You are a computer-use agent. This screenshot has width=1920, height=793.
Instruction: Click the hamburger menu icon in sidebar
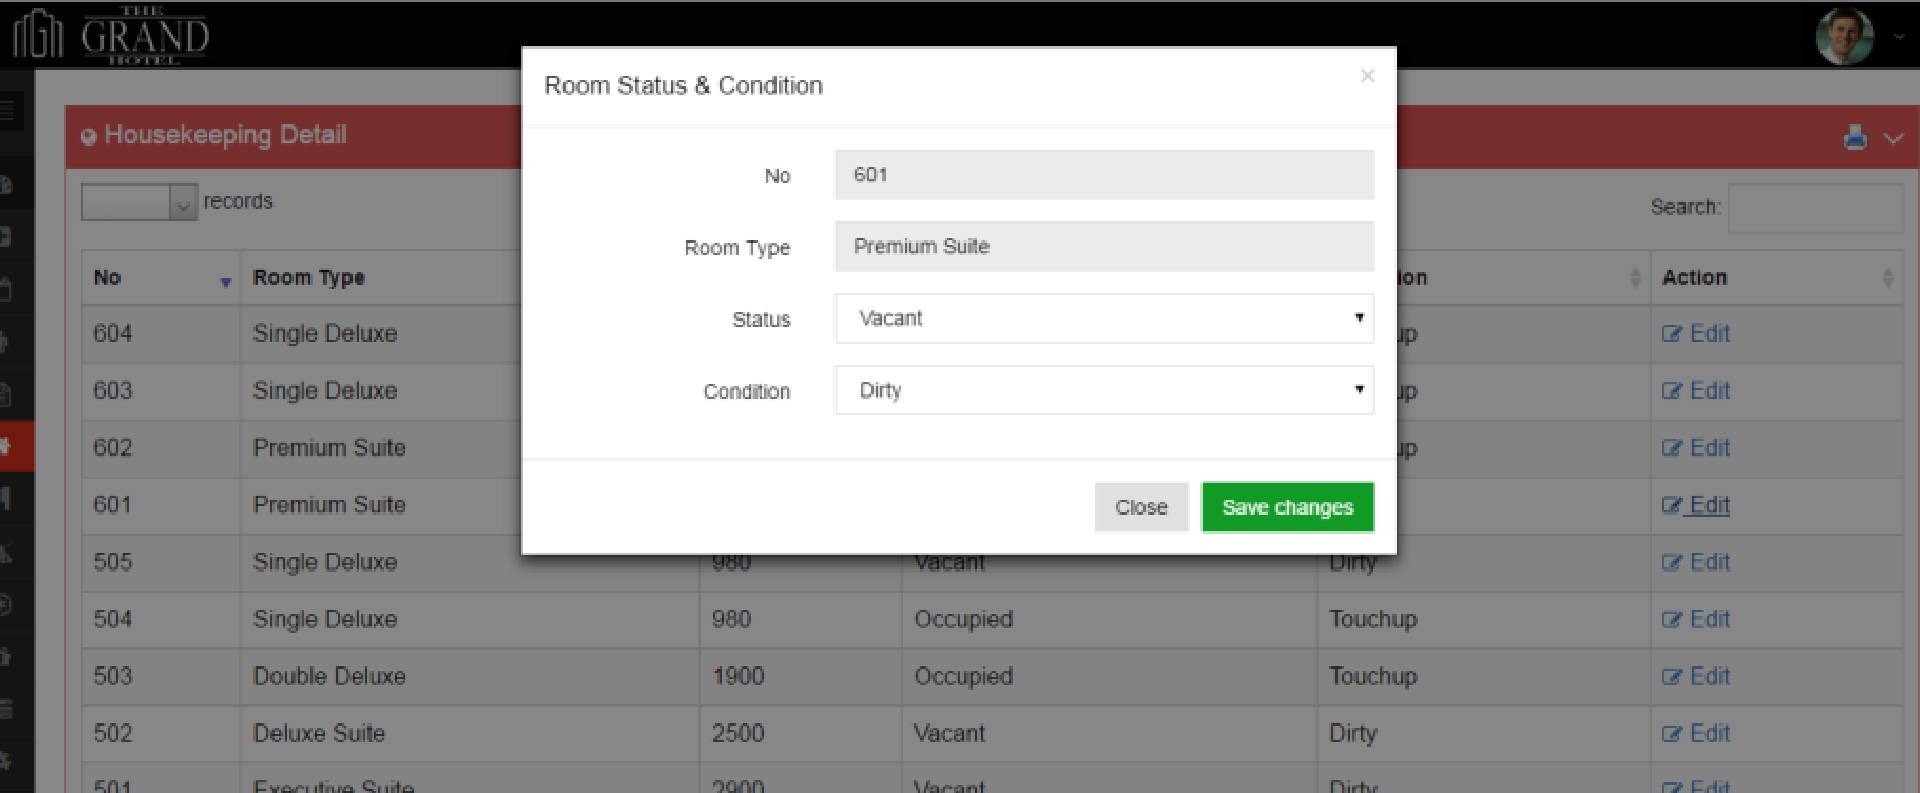click(8, 110)
